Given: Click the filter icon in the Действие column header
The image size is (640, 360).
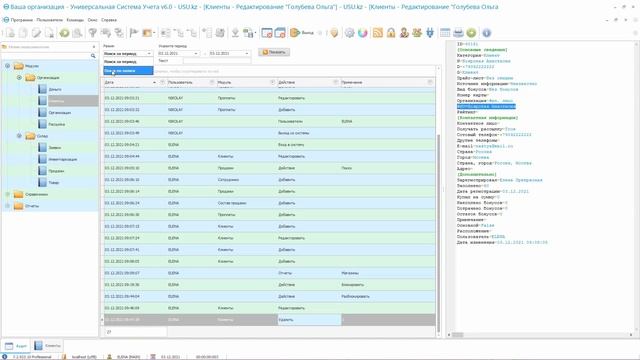Looking at the screenshot, I should pyautogui.click(x=336, y=82).
